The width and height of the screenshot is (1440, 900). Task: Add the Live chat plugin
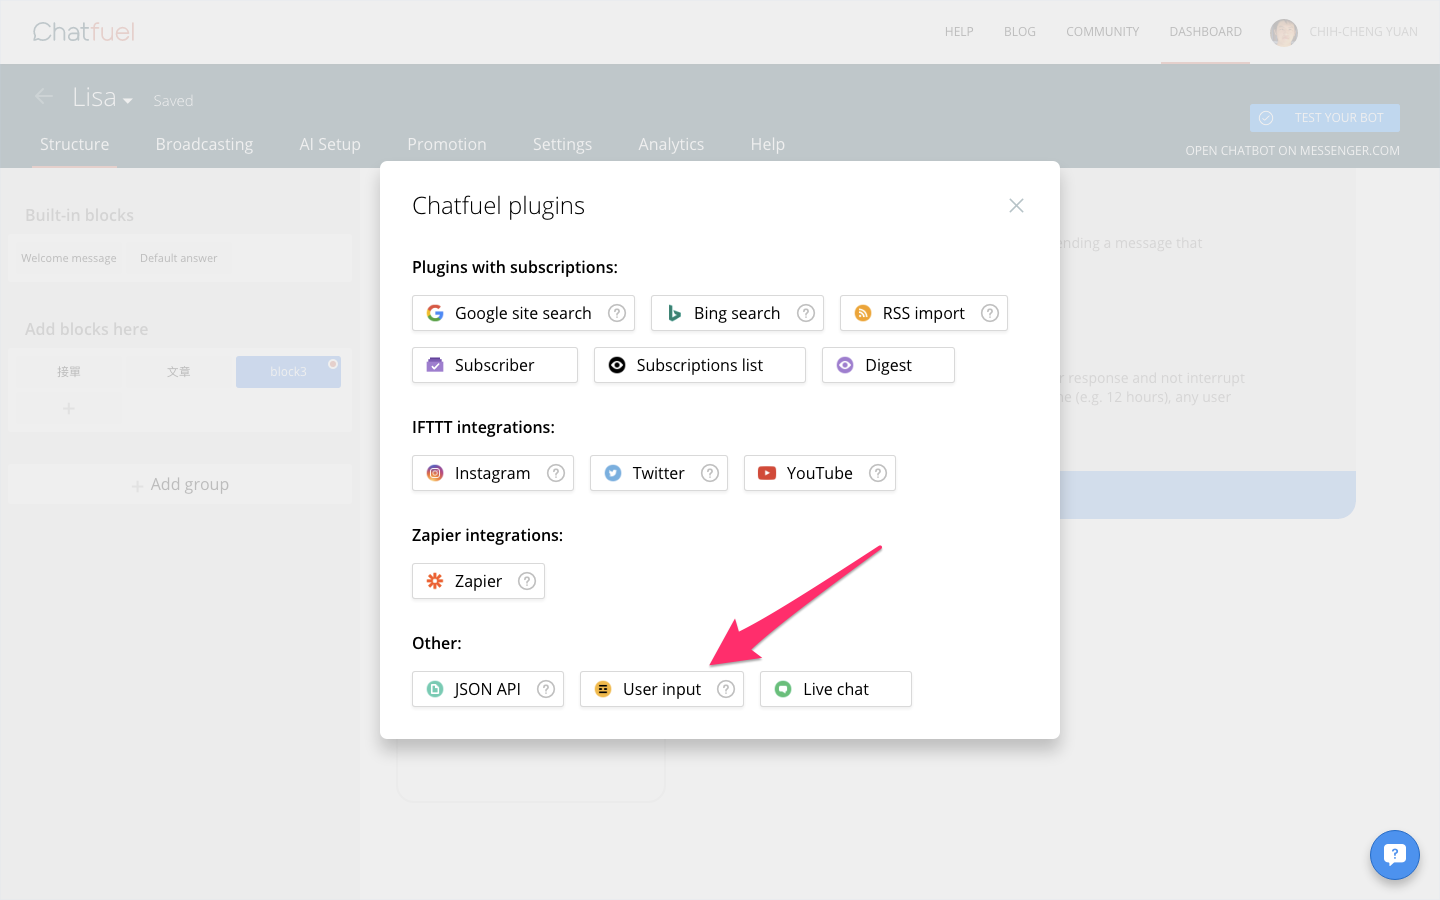[x=836, y=689]
